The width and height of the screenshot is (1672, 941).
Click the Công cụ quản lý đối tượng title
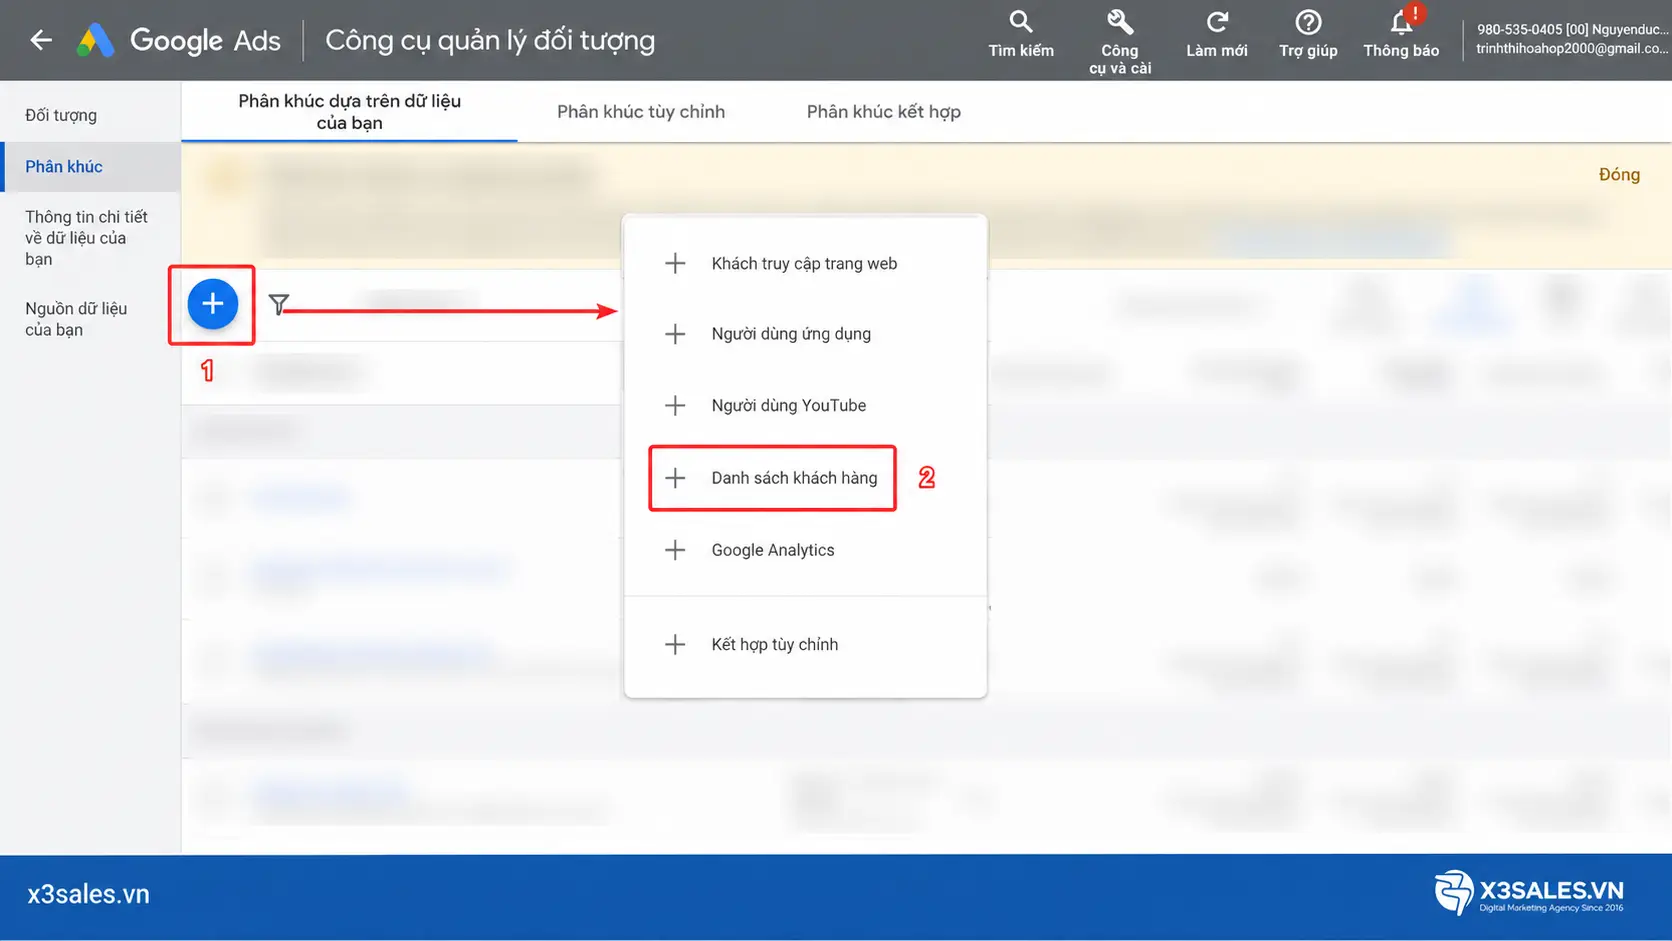[490, 40]
